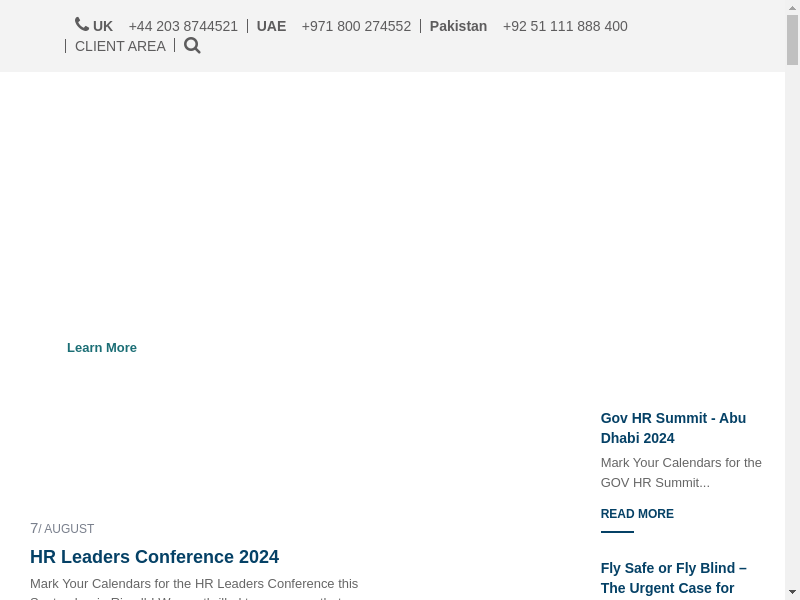Click READ MORE under Gov HR Summit

[637, 514]
